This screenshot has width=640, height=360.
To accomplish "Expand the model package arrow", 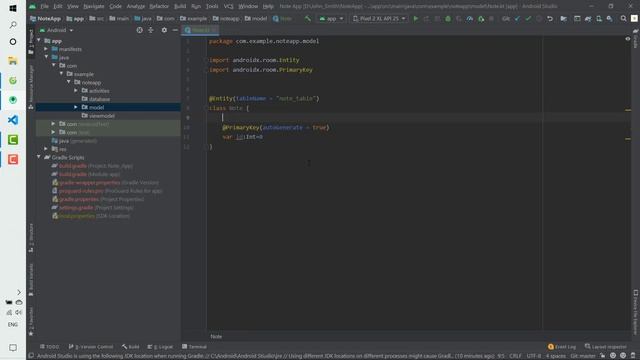I will [76, 107].
